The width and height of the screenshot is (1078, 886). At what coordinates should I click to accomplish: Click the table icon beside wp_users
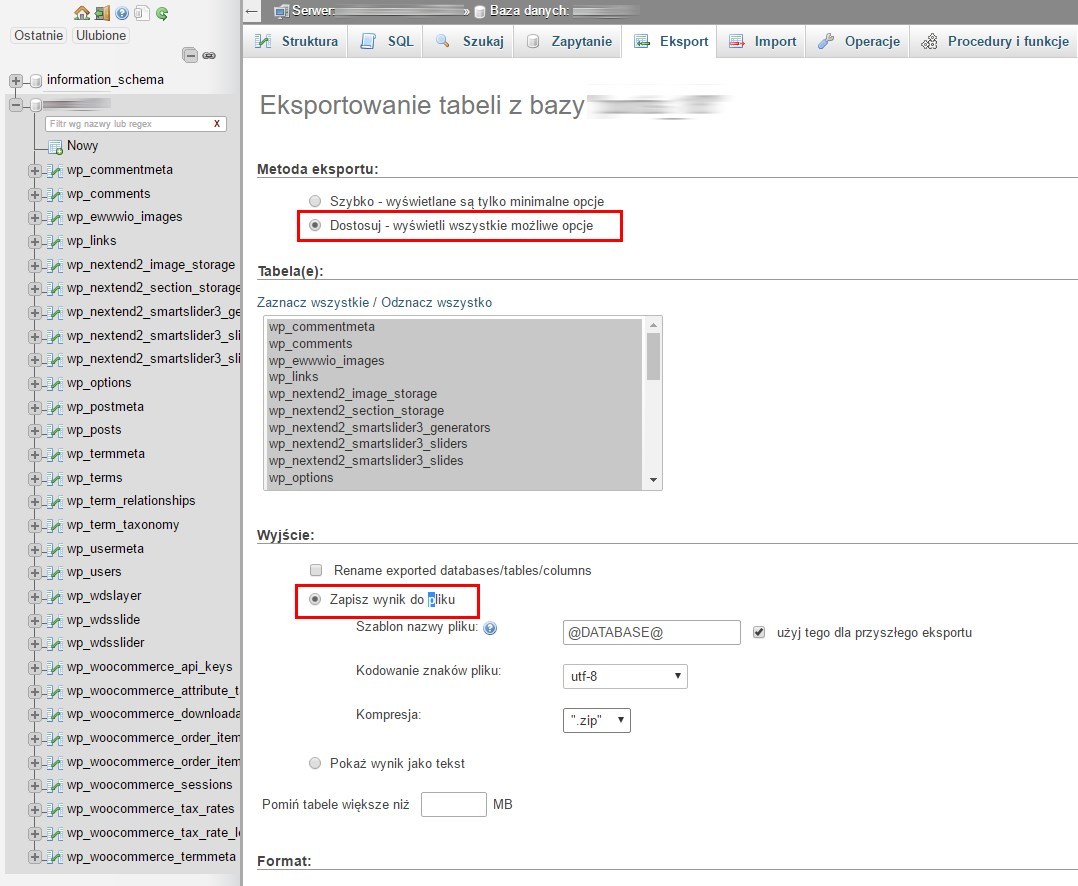[x=55, y=573]
